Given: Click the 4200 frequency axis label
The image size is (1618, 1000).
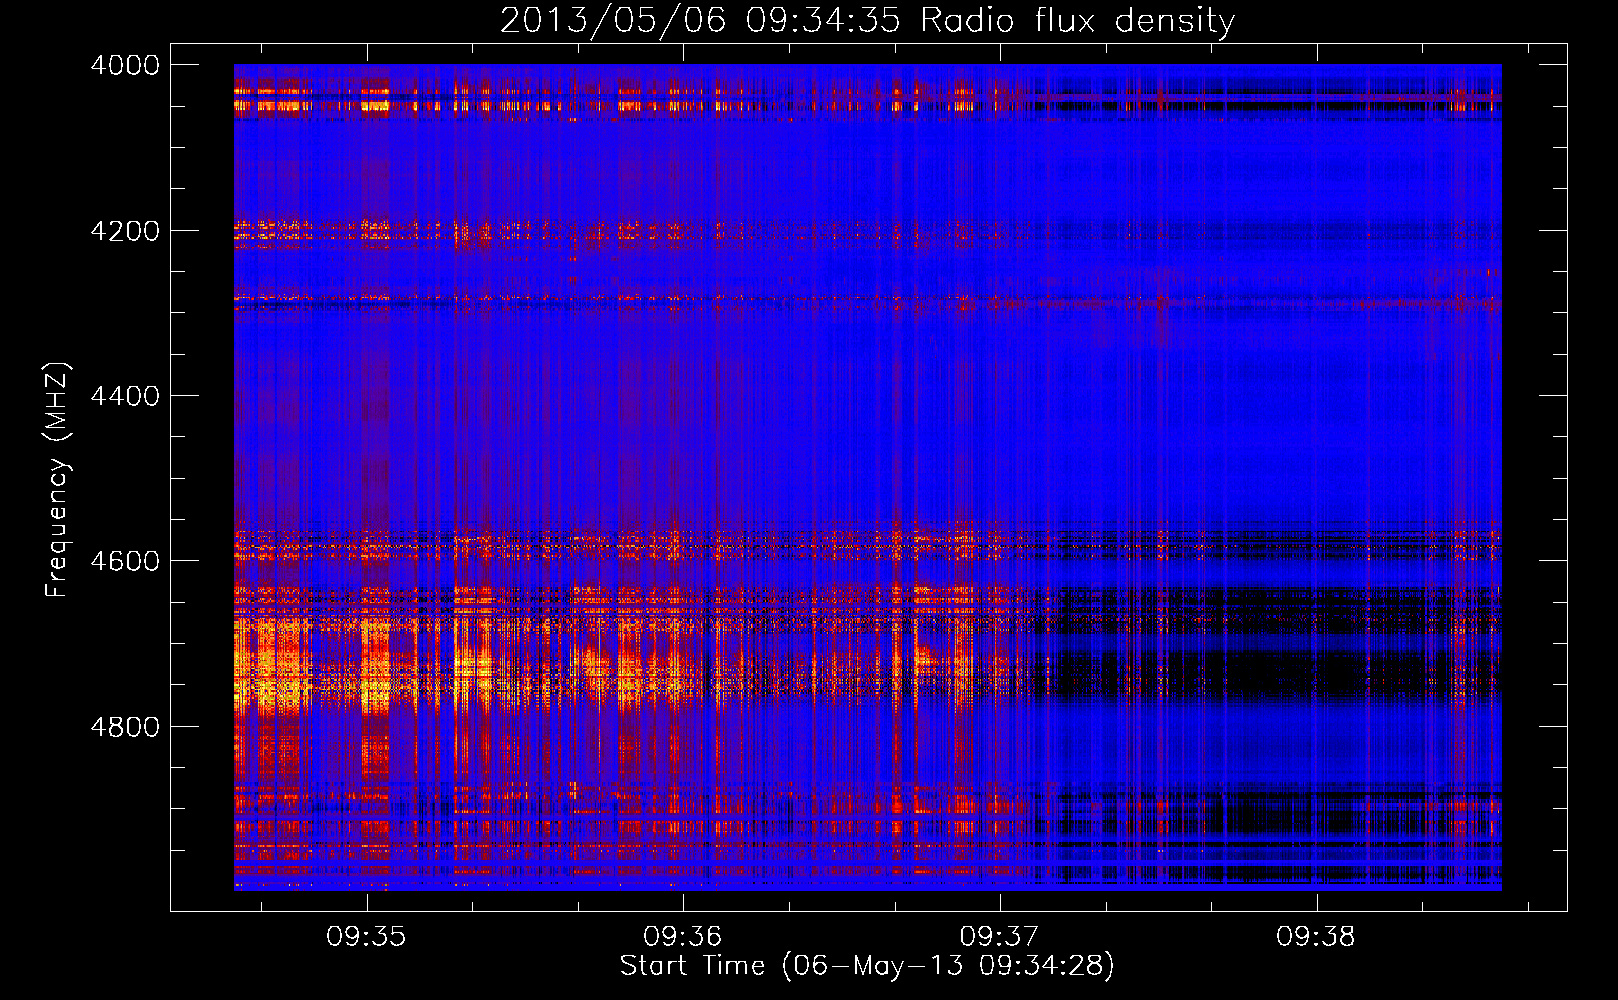Looking at the screenshot, I should pyautogui.click(x=125, y=231).
